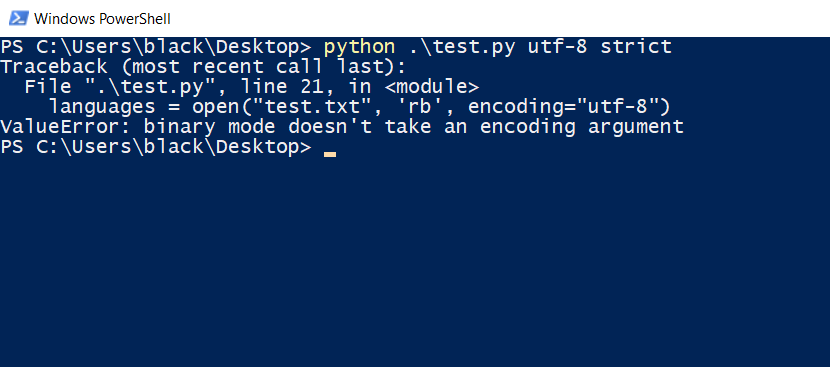Screen dimensions: 830x368
Task: Click the encoding argument words in error
Action: tap(576, 127)
